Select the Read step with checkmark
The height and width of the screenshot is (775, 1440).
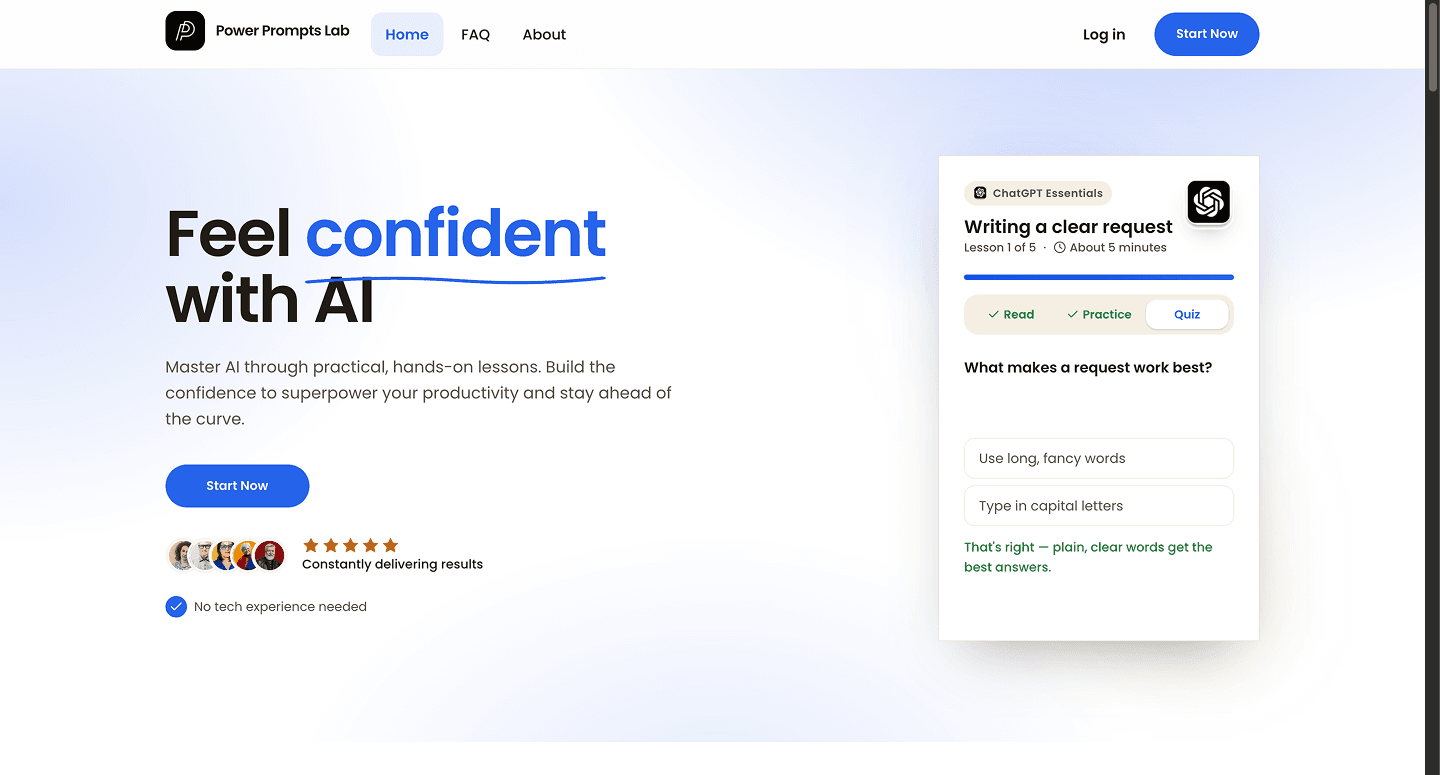coord(1011,314)
